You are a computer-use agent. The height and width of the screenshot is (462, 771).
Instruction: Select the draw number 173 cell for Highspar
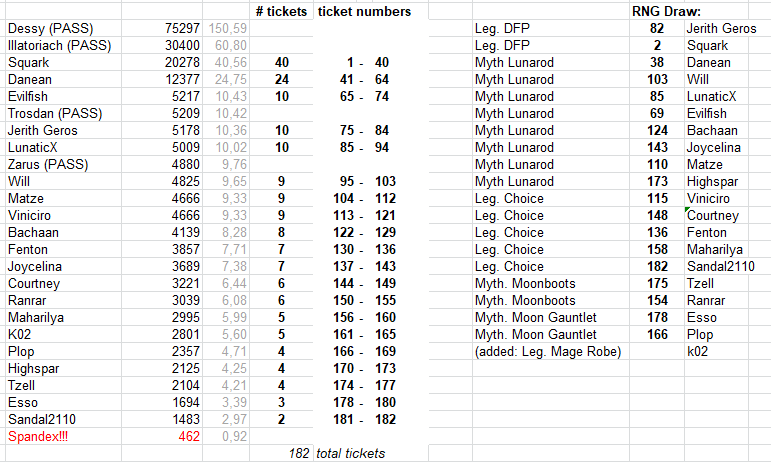pos(657,181)
